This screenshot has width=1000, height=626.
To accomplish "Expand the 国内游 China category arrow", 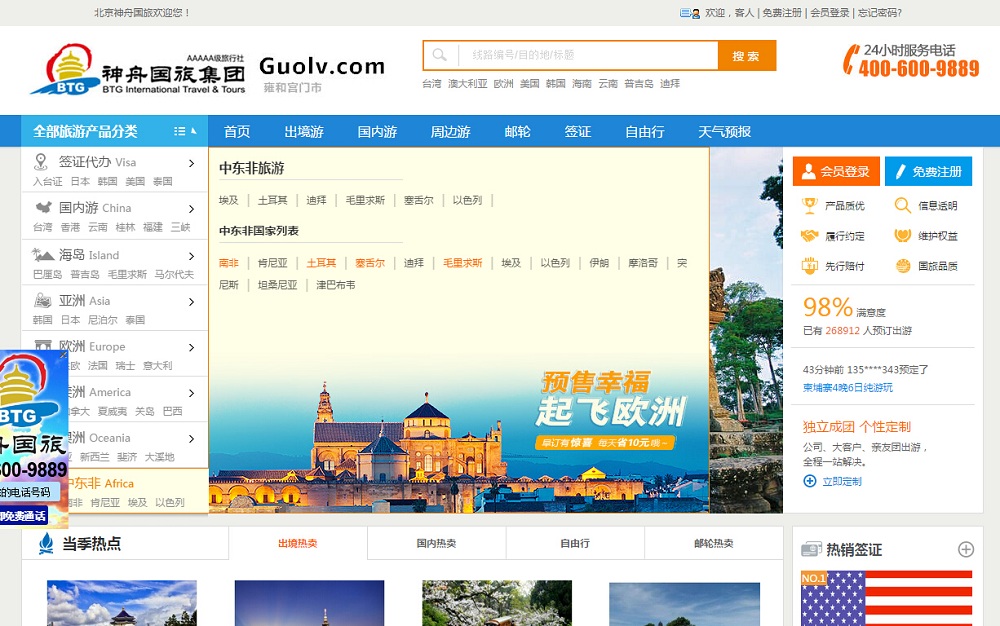I will point(191,209).
